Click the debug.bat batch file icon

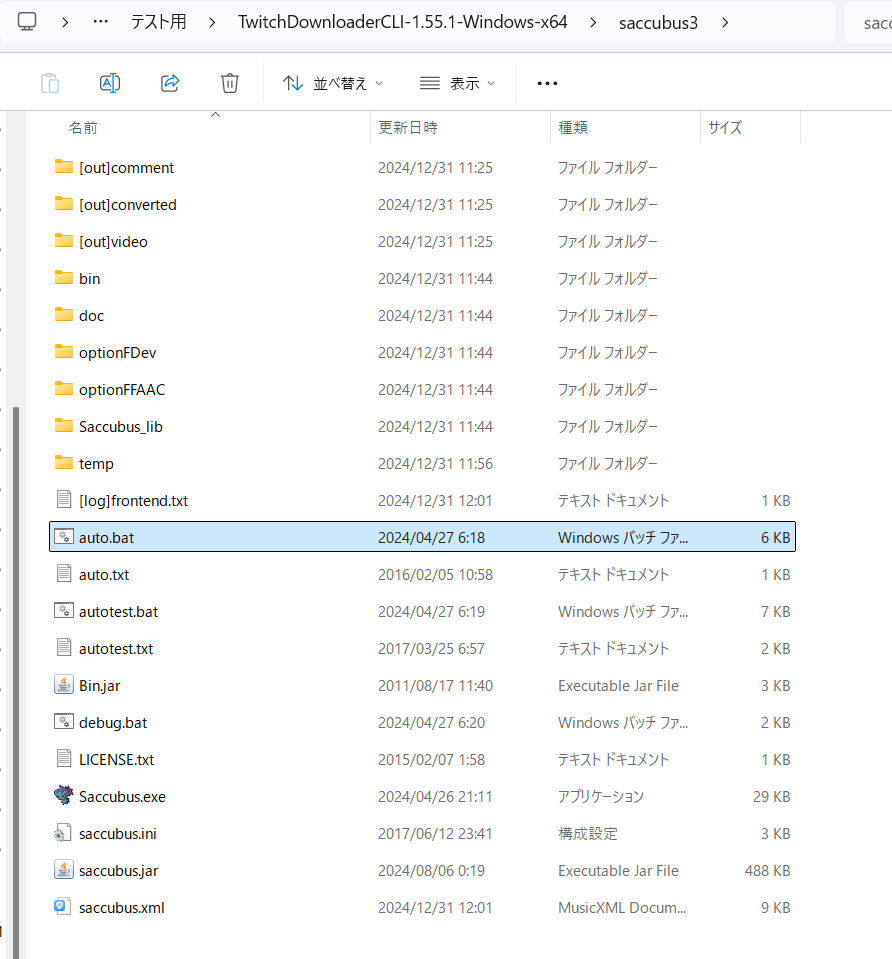click(x=64, y=722)
